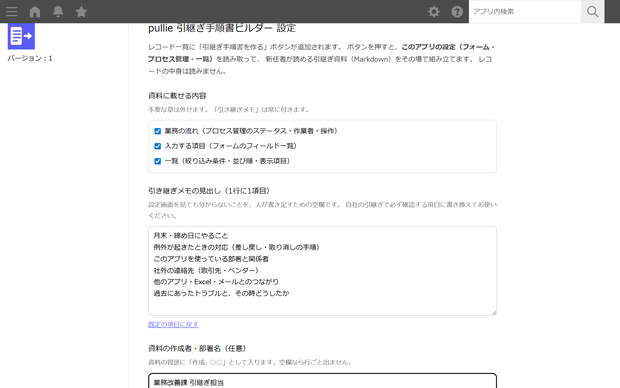This screenshot has height=388, width=620.
Task: Click the search magnifier button
Action: coord(592,11)
